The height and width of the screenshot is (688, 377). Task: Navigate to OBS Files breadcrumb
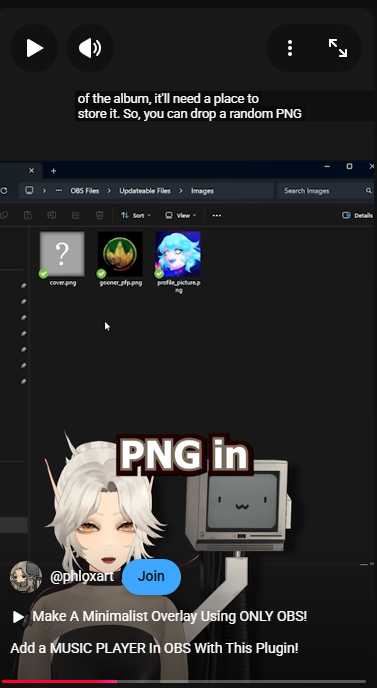pyautogui.click(x=85, y=191)
